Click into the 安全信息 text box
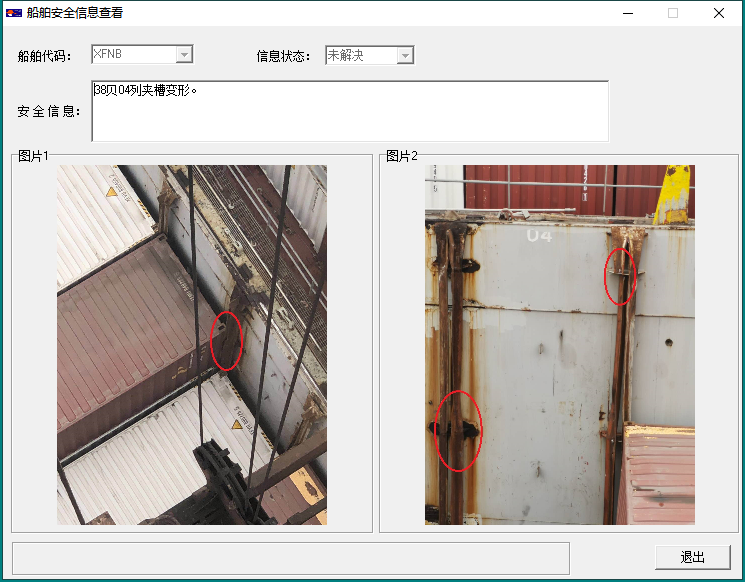 [x=350, y=112]
